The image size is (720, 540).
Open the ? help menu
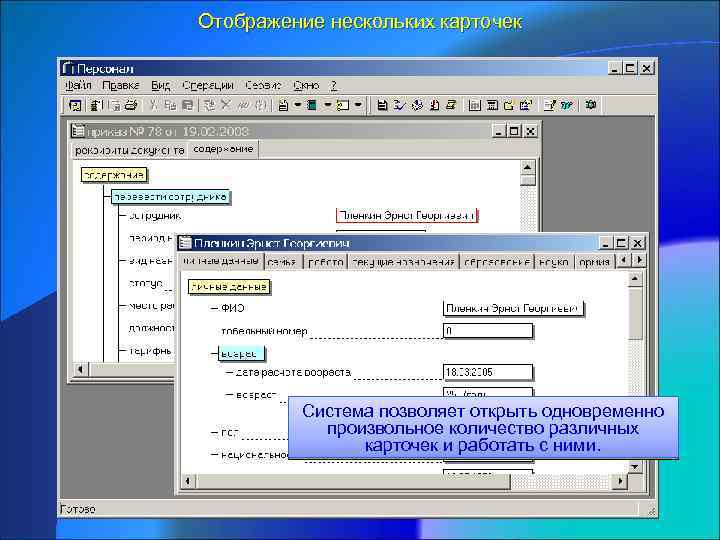(x=334, y=85)
